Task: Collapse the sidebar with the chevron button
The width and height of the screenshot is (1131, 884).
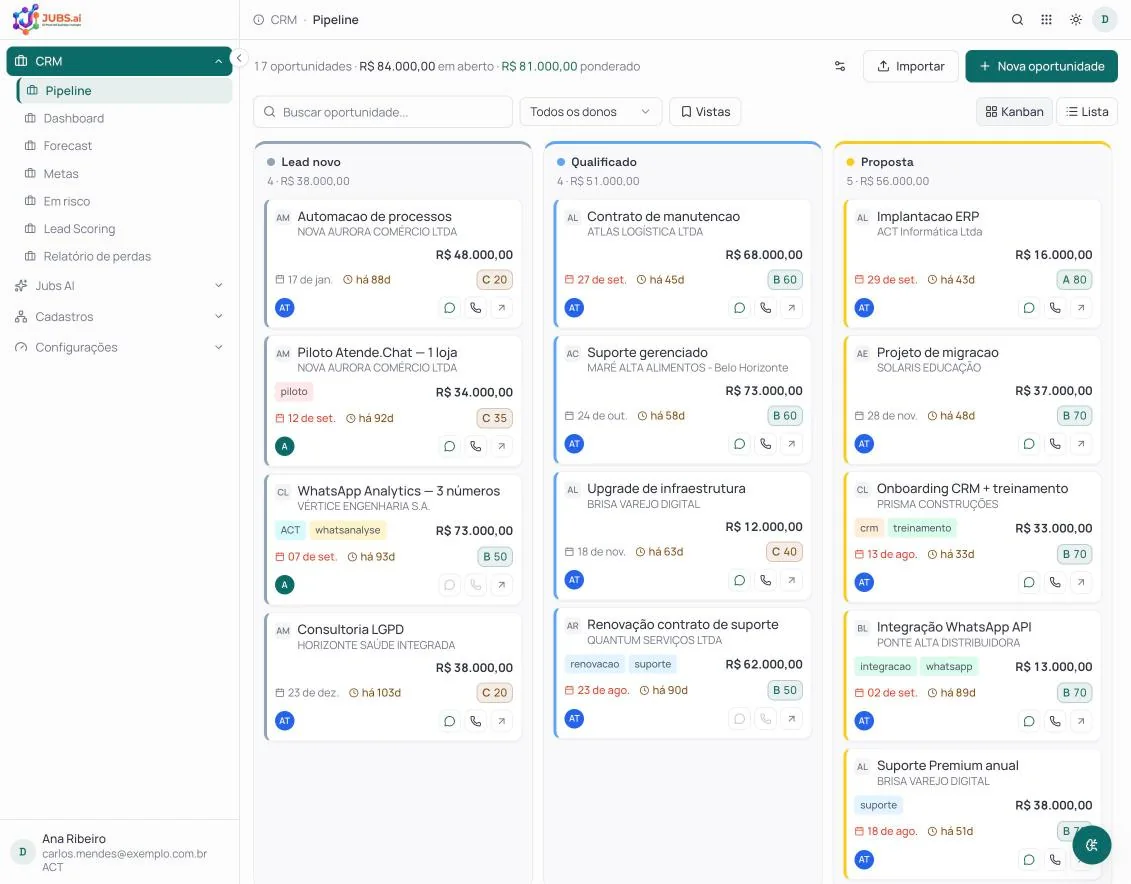Action: tap(239, 58)
